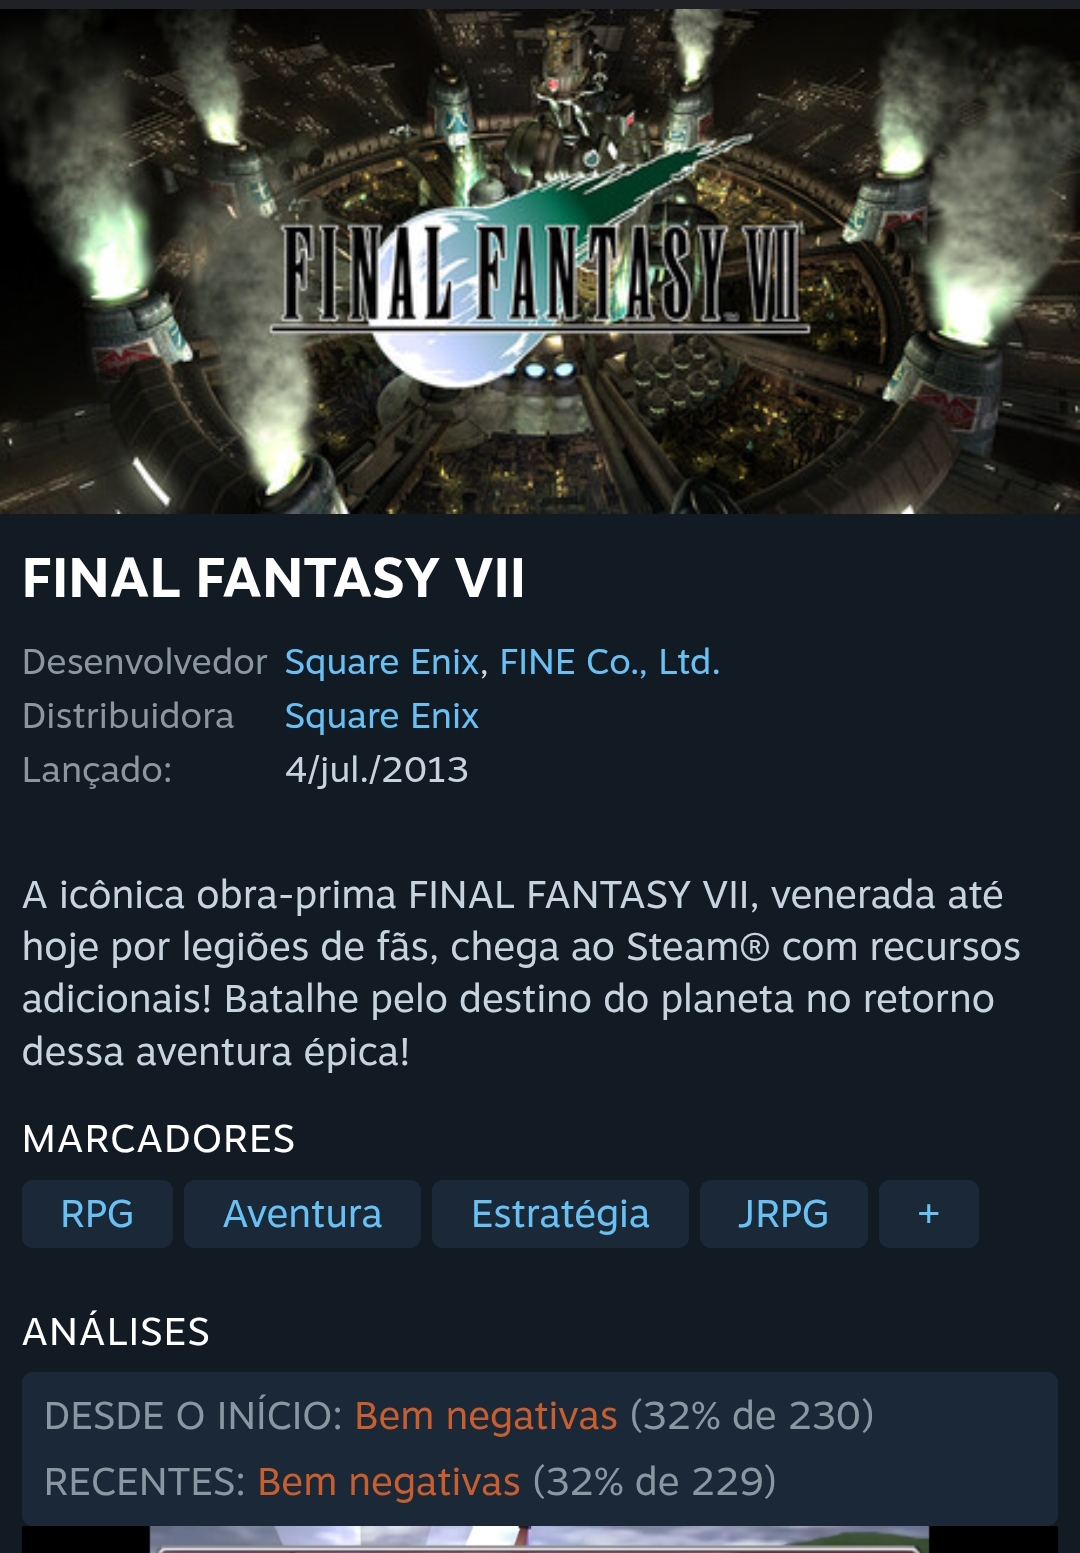Open Square Enix link beside Distribuidora

[x=381, y=716]
